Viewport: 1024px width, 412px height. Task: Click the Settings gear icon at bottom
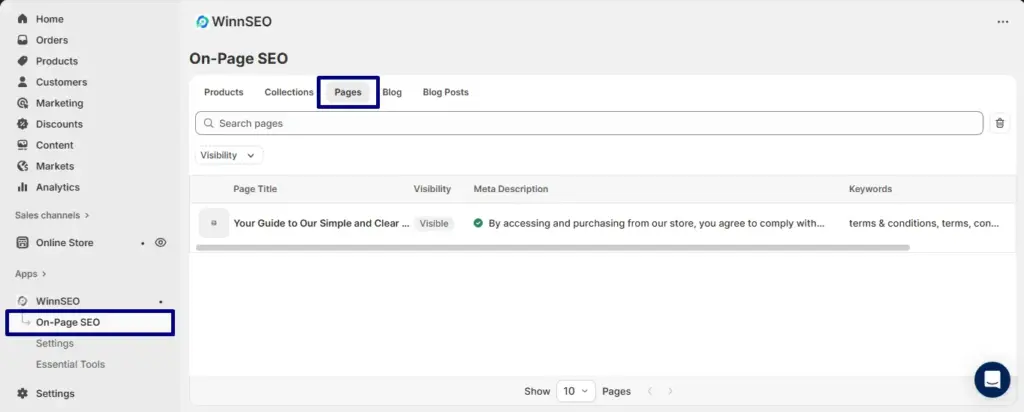[23, 393]
